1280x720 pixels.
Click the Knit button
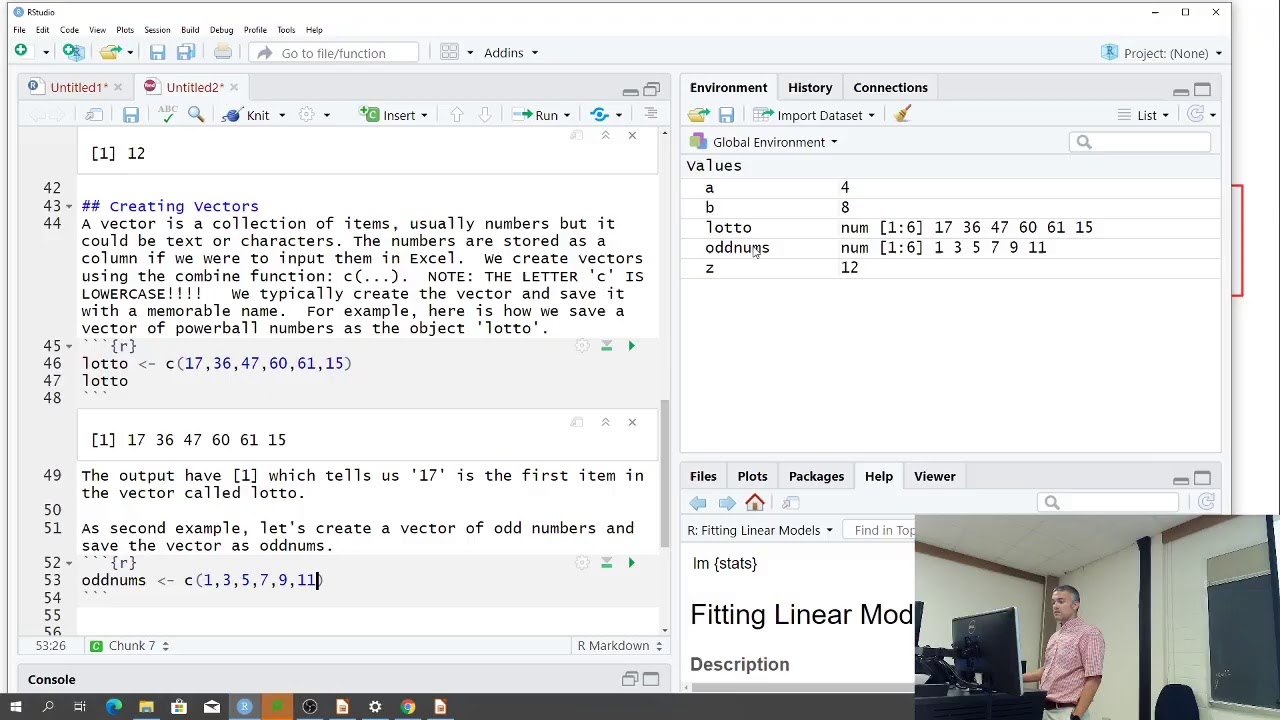coord(247,115)
